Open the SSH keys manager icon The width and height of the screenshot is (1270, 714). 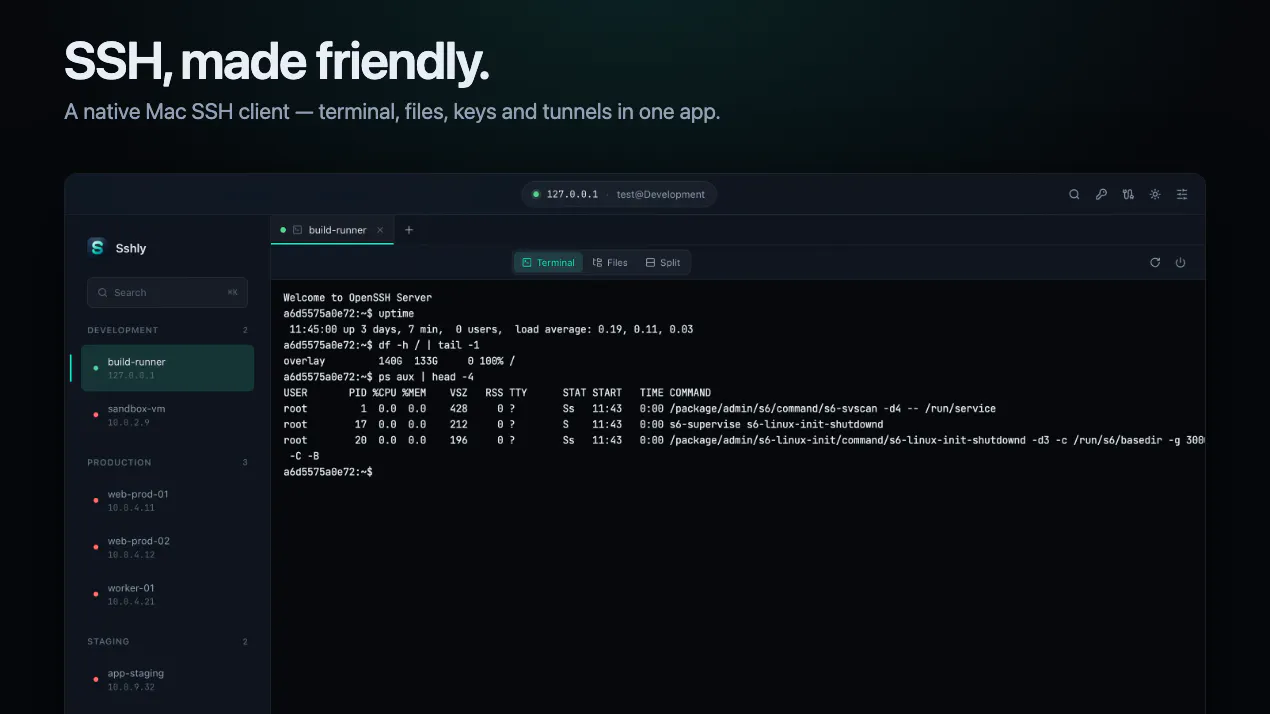[1101, 195]
